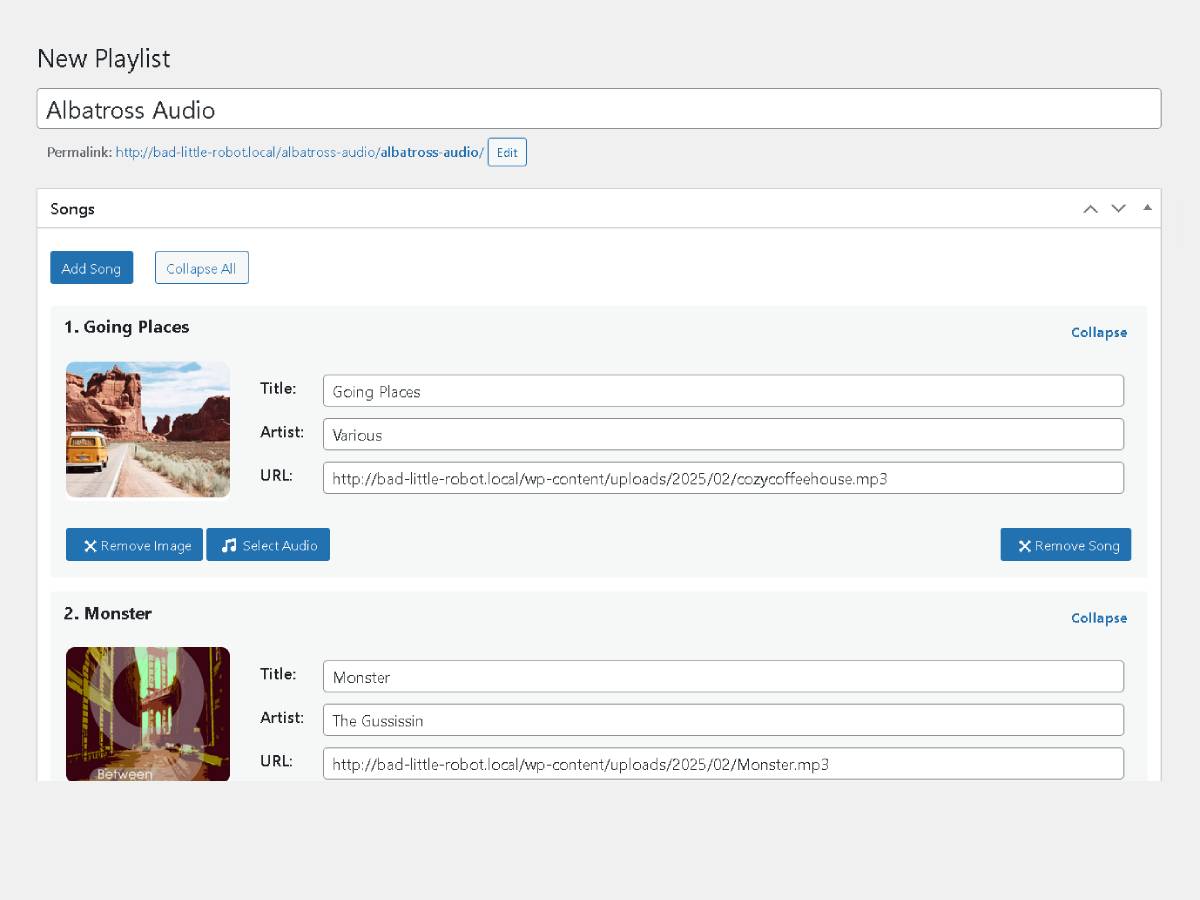Click the URL field with Monster.mp3
The height and width of the screenshot is (900, 1200).
pyautogui.click(x=723, y=764)
